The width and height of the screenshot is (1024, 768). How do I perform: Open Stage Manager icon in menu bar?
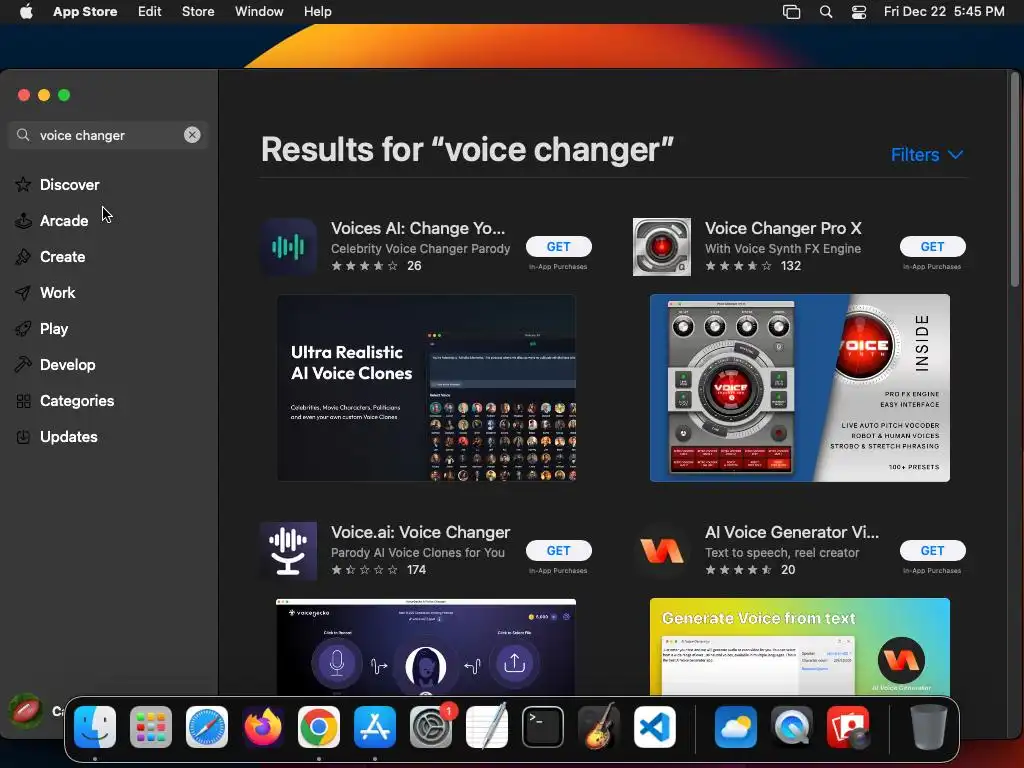pyautogui.click(x=792, y=11)
